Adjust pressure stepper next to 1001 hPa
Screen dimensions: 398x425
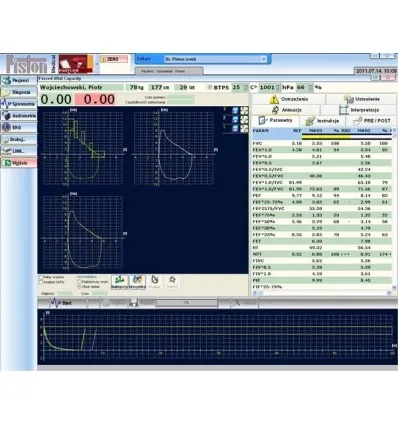pos(278,87)
